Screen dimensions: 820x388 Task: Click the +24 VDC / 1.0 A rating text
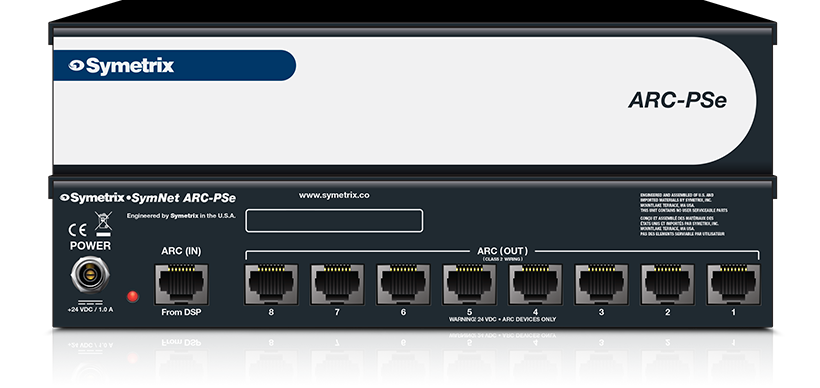pyautogui.click(x=90, y=310)
